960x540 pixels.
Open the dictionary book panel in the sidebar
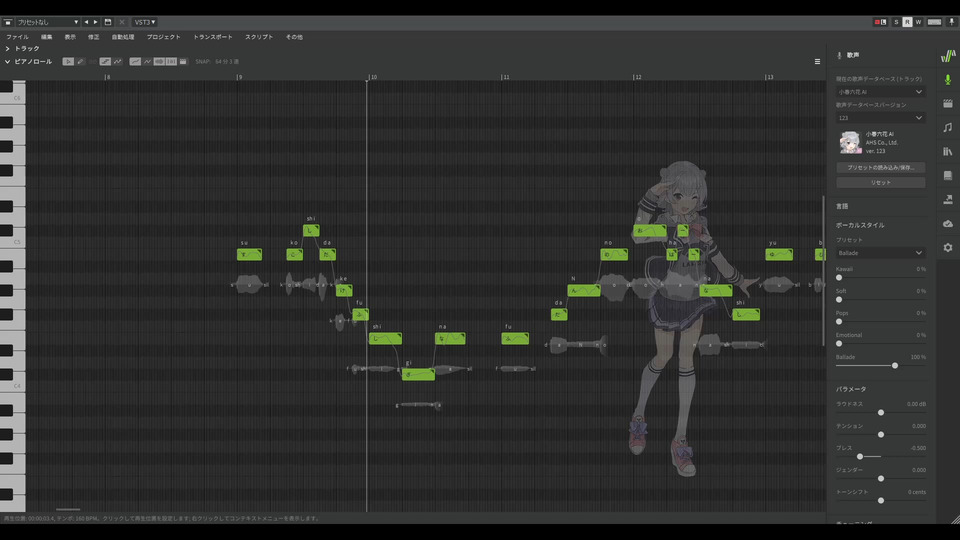pos(948,175)
